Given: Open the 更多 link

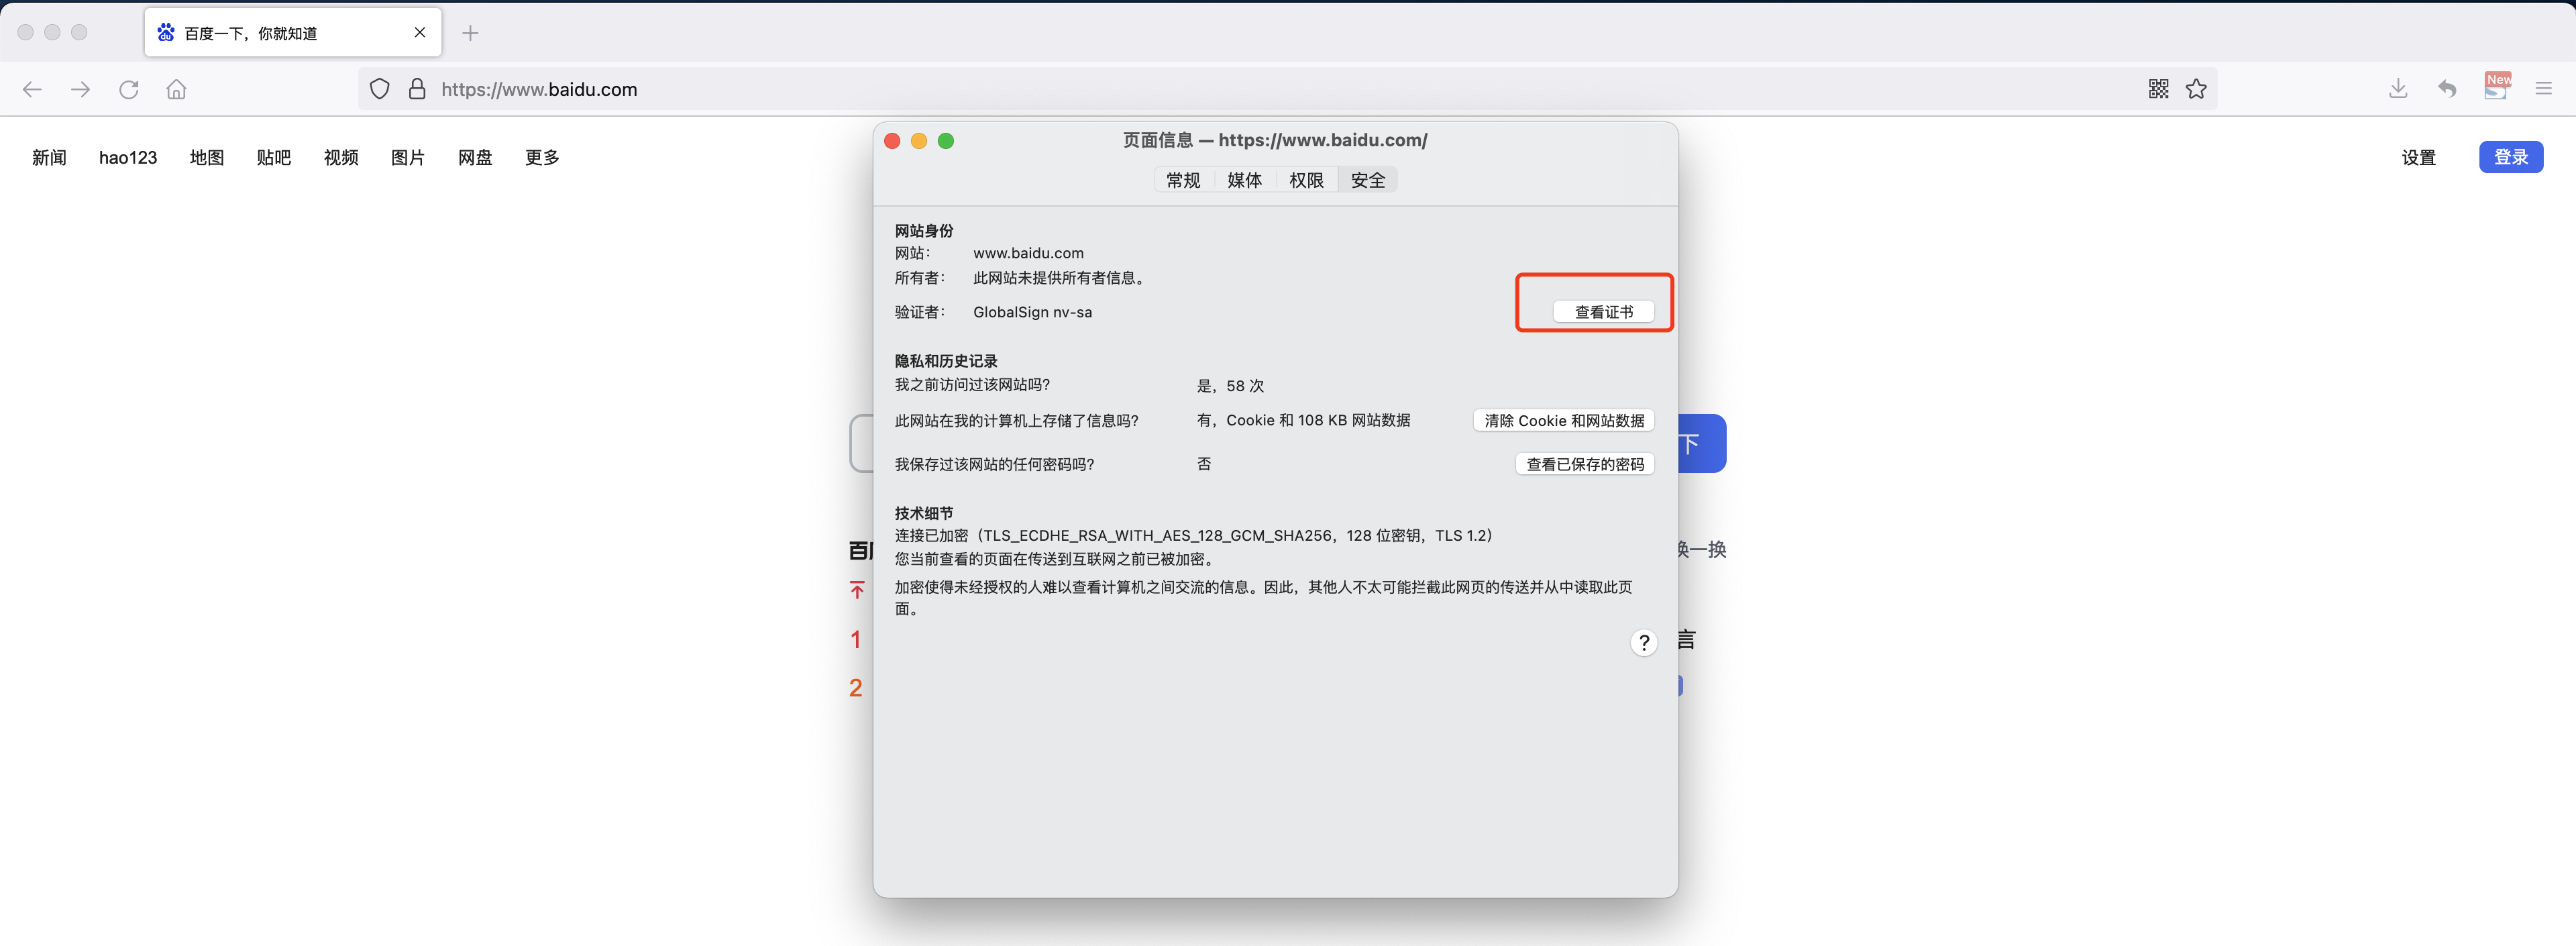Looking at the screenshot, I should pos(542,158).
